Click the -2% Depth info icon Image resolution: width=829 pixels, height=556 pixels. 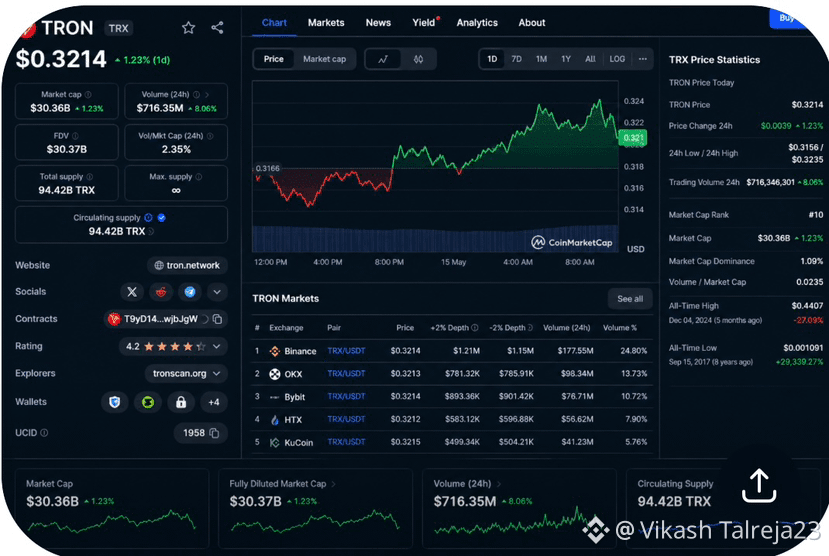click(530, 328)
